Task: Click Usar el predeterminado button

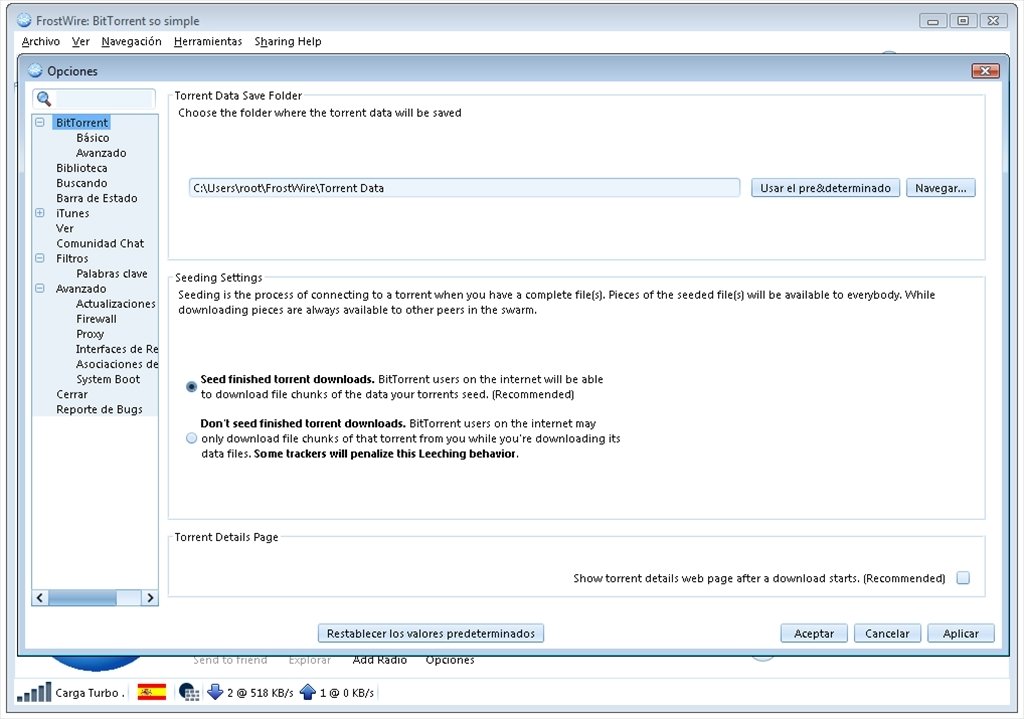Action: 825,188
